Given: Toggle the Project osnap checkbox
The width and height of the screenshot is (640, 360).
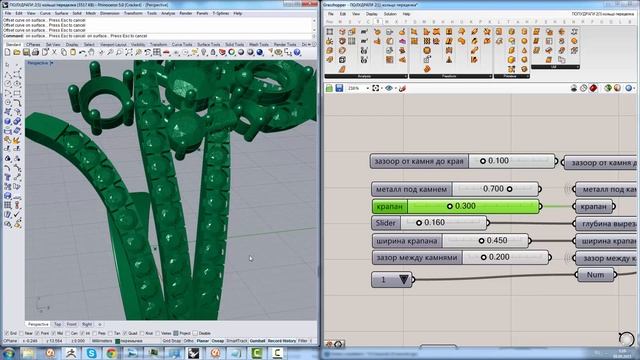Looking at the screenshot, I should pos(176,333).
